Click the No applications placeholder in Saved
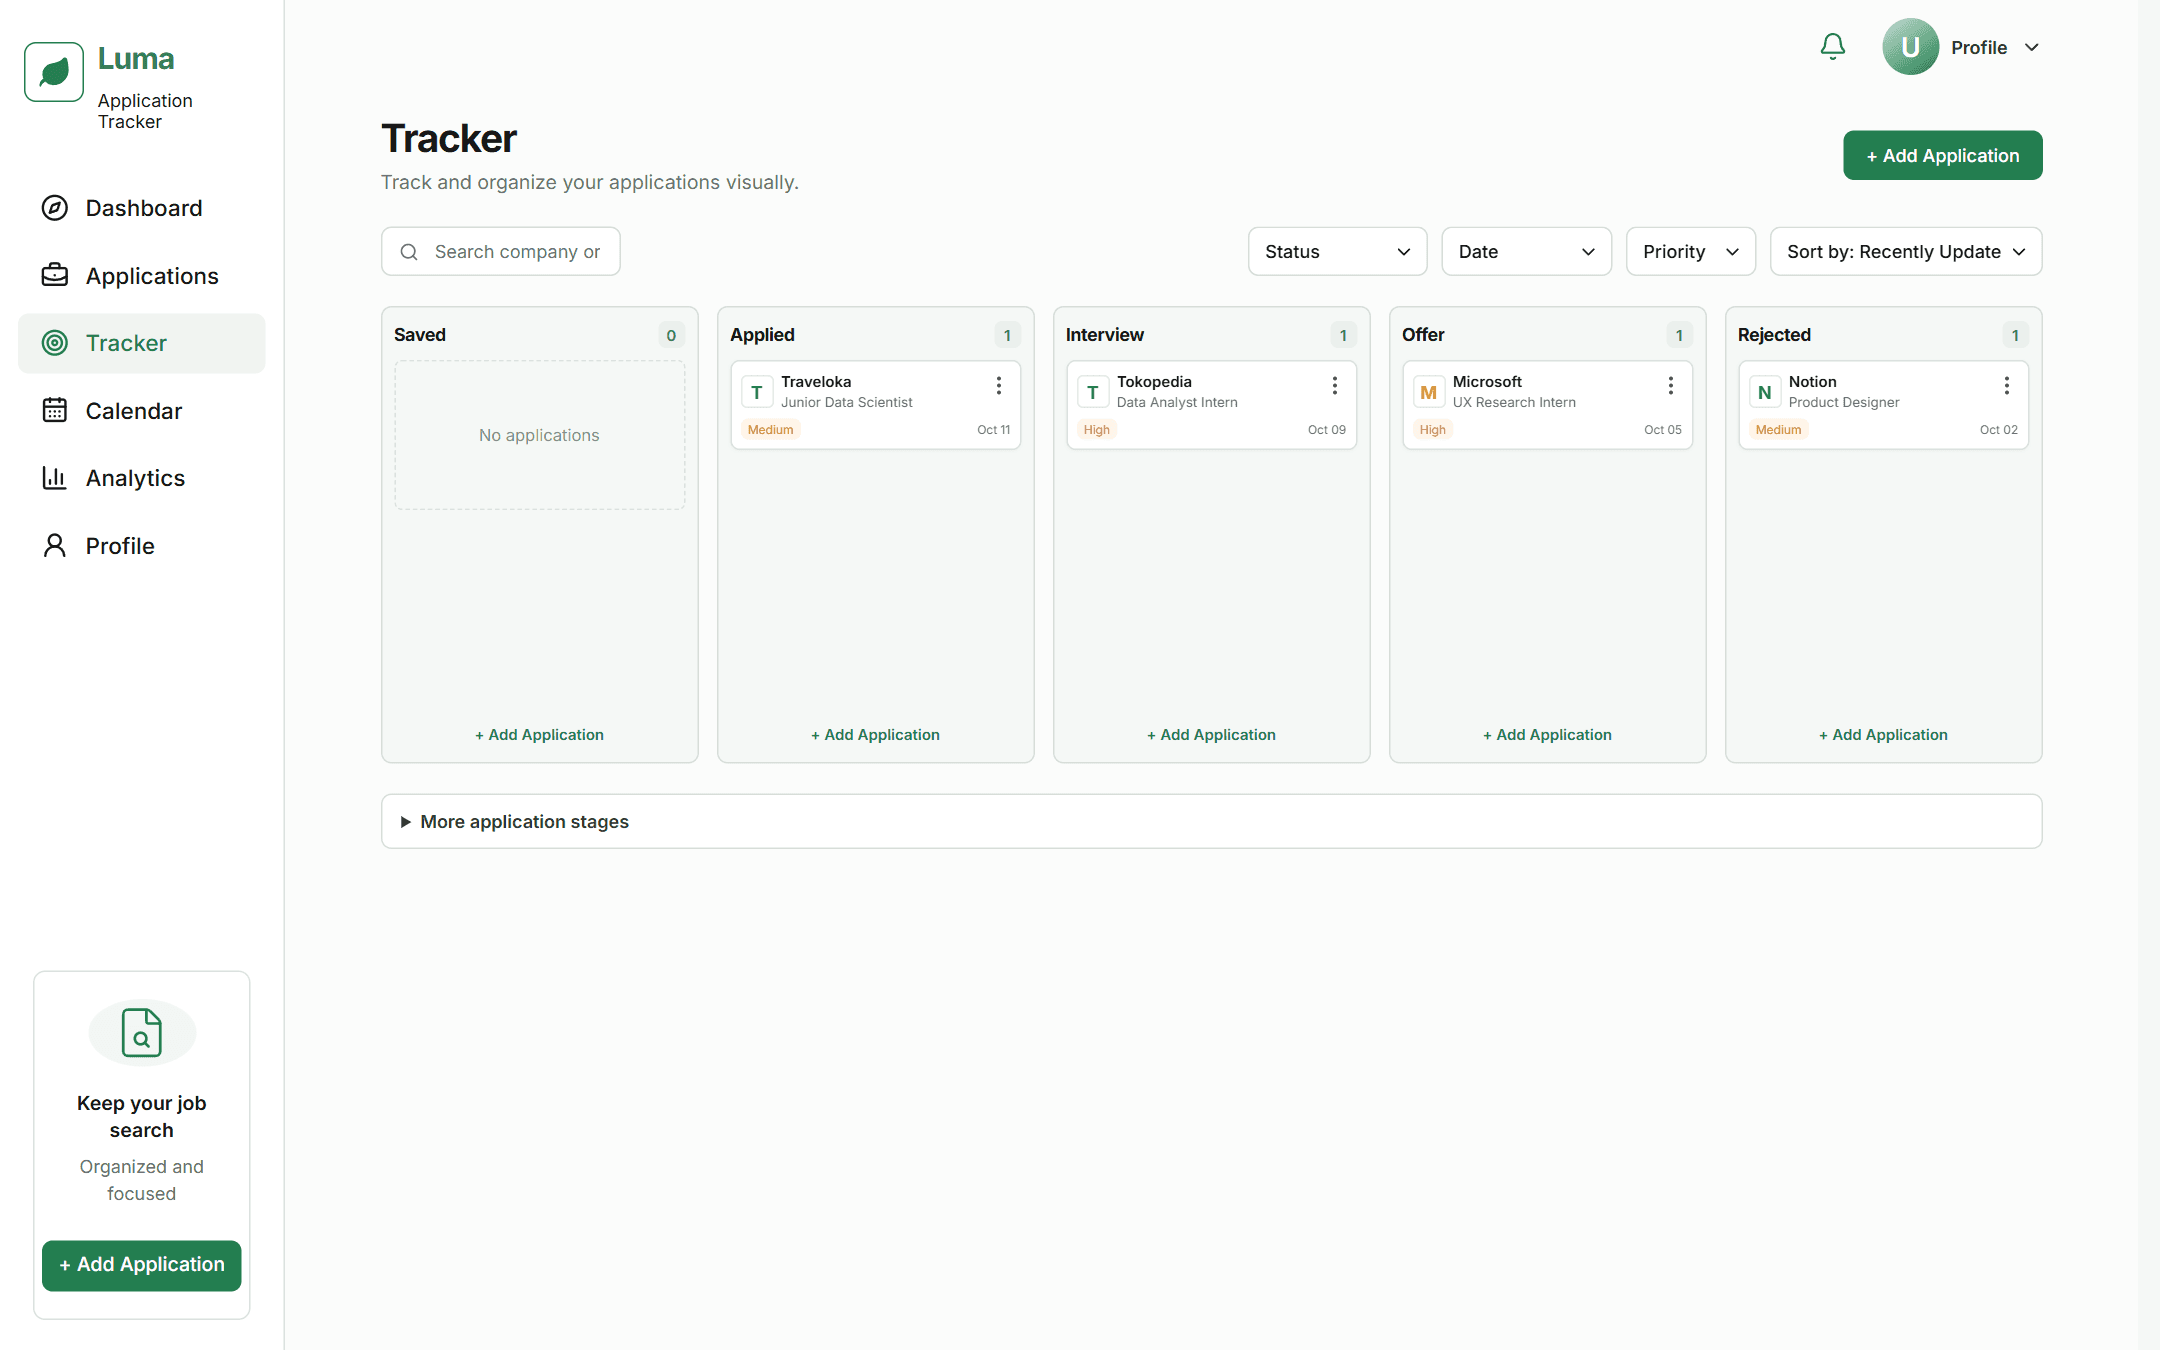Image resolution: width=2160 pixels, height=1350 pixels. 539,435
